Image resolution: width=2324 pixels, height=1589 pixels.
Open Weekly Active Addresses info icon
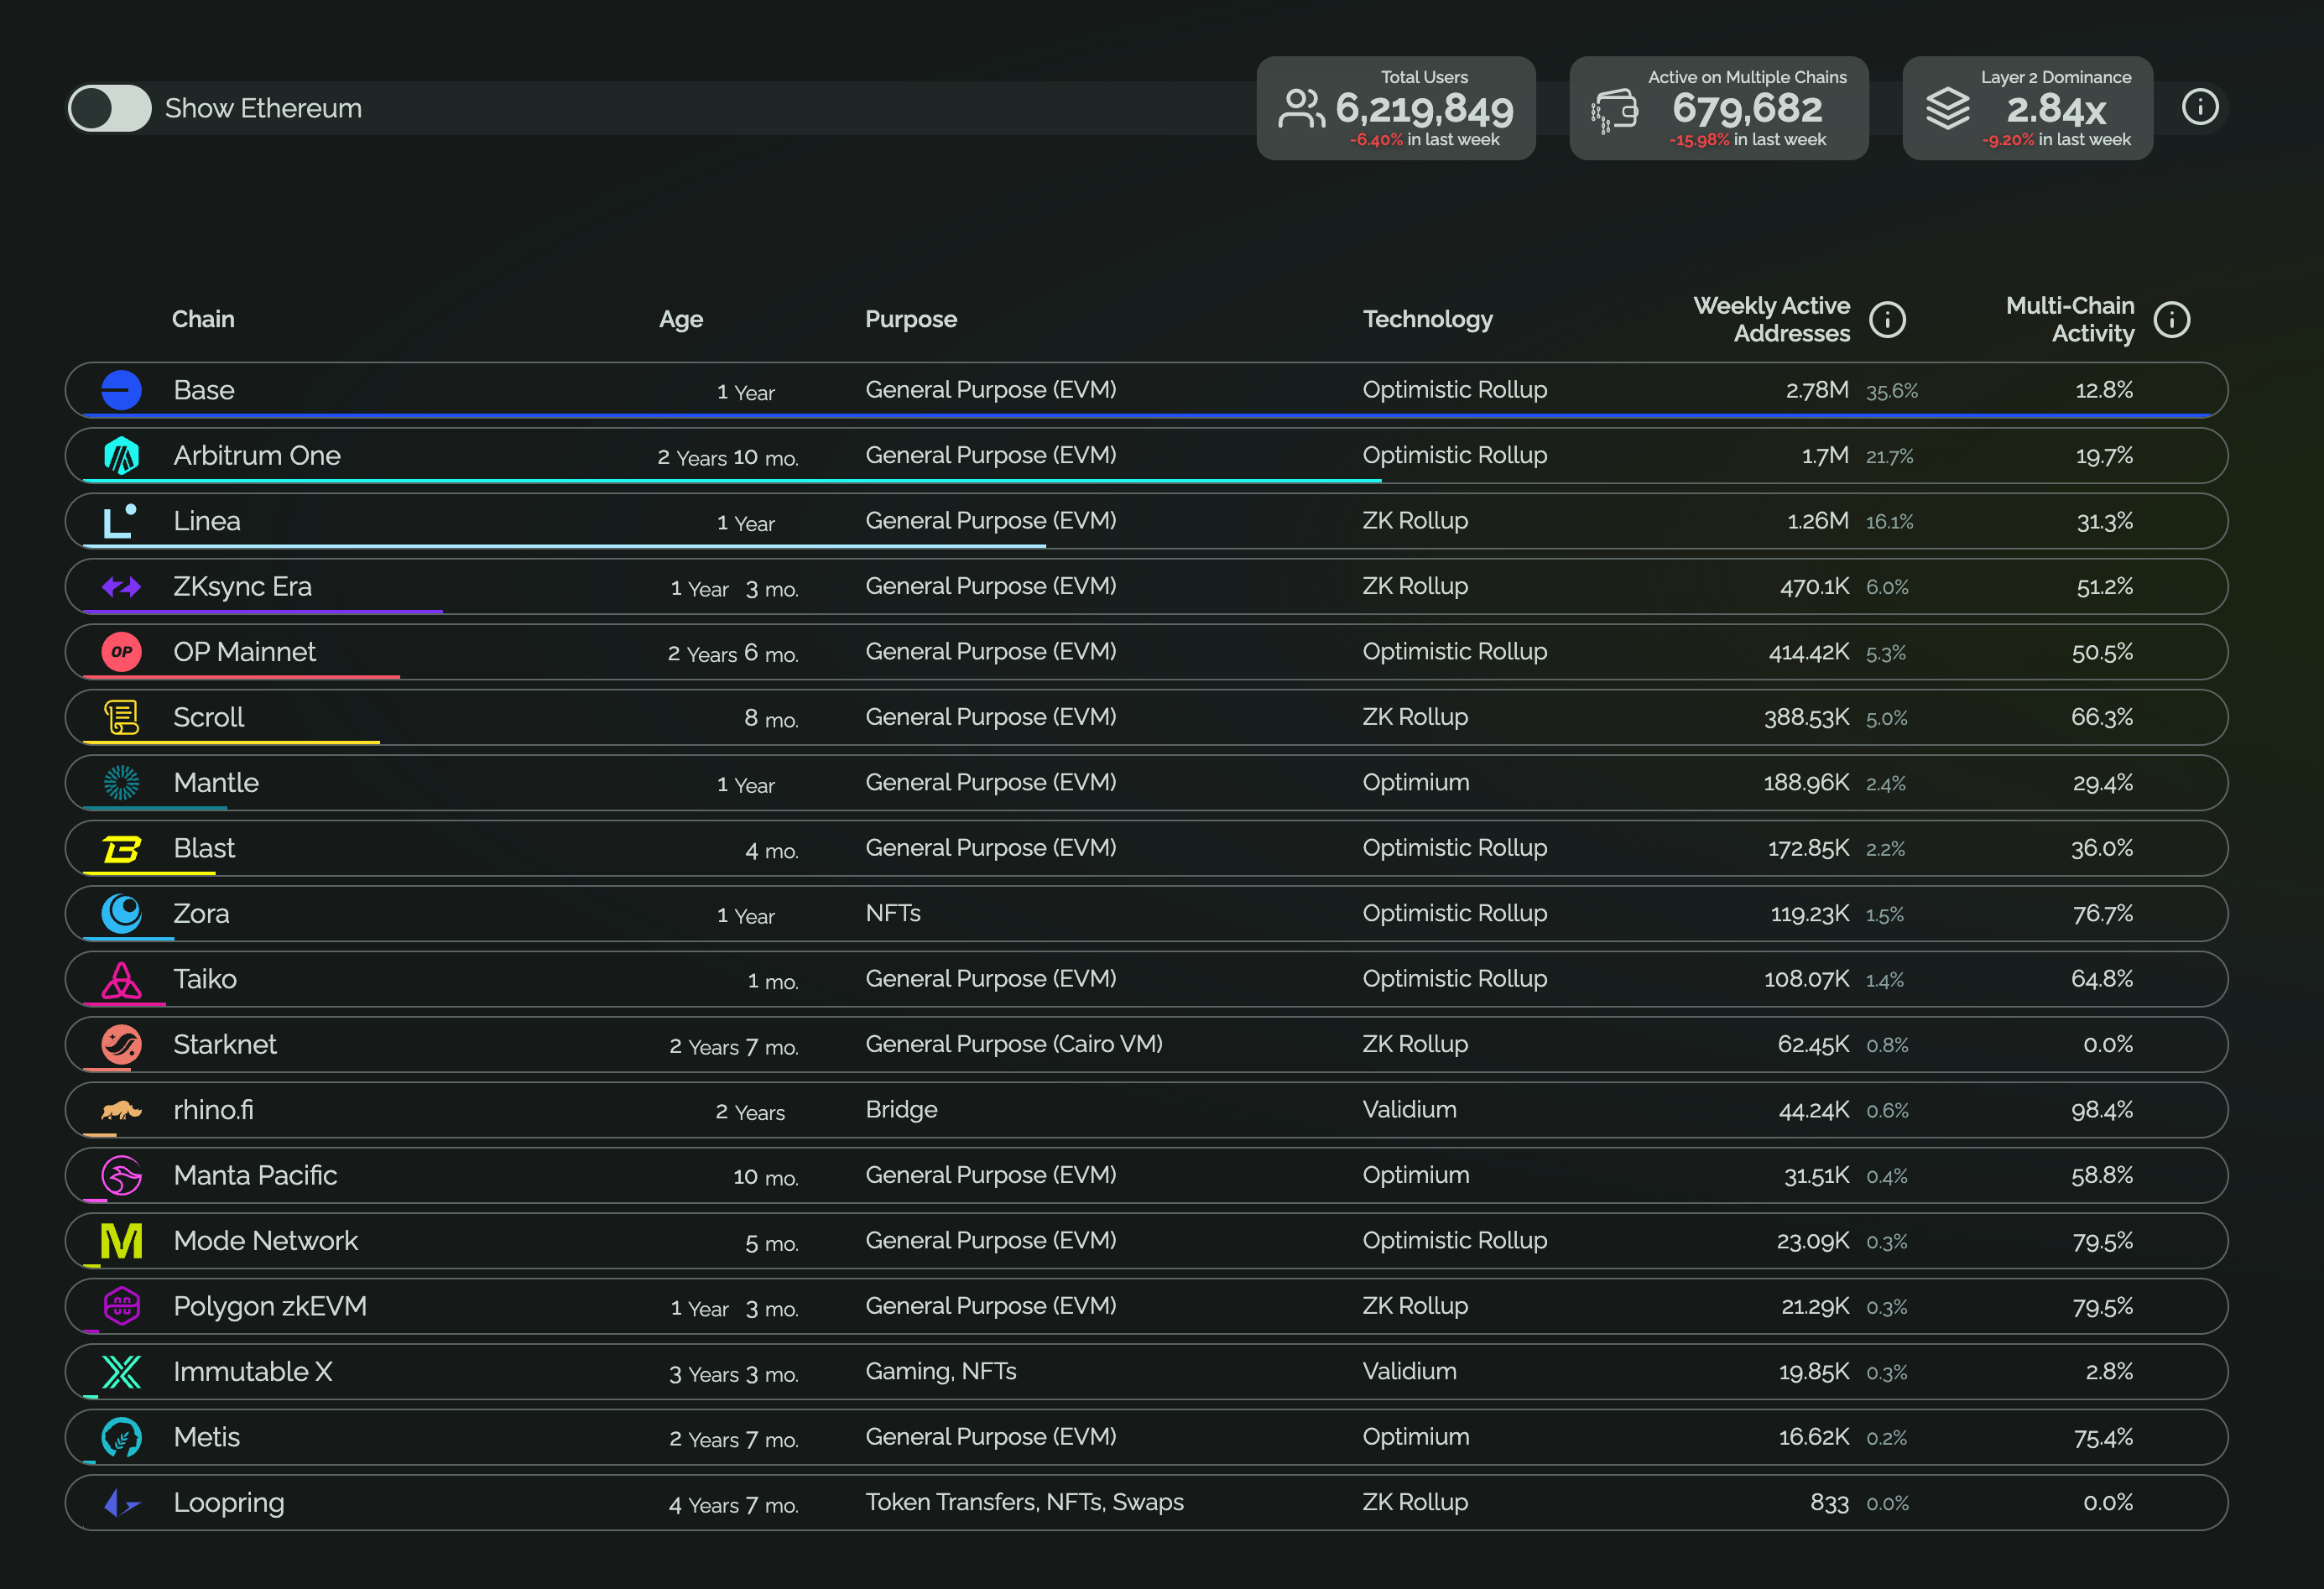click(x=1887, y=320)
